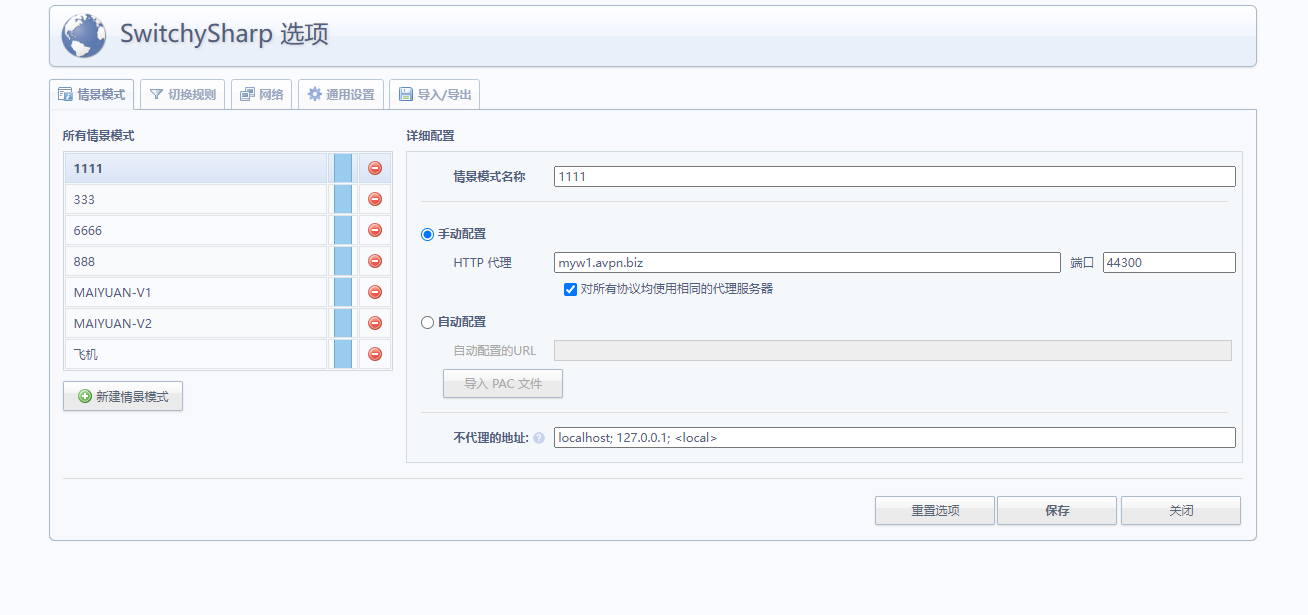1308x615 pixels.
Task: Open the 导入/导出 tab
Action: point(435,95)
